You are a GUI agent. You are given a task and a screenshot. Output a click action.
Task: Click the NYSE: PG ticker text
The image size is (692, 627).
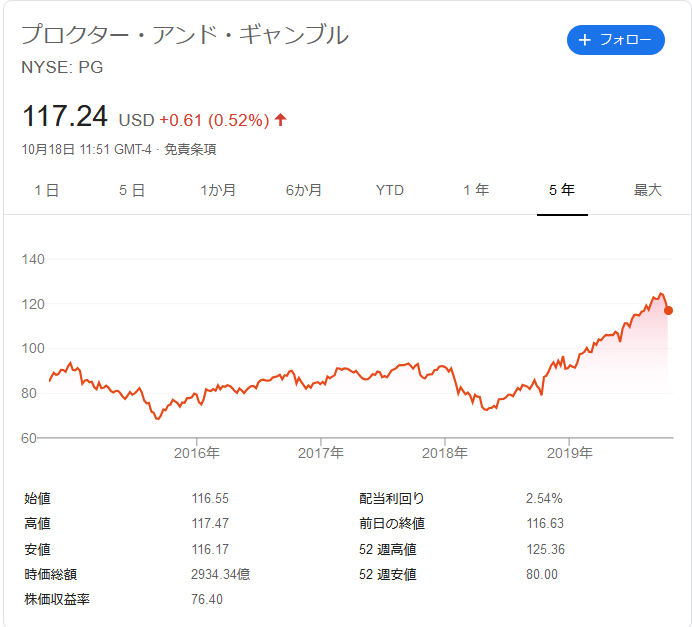pos(62,68)
